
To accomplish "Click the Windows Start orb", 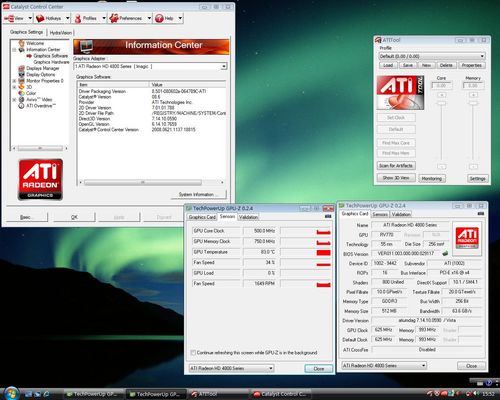I will click(11, 393).
